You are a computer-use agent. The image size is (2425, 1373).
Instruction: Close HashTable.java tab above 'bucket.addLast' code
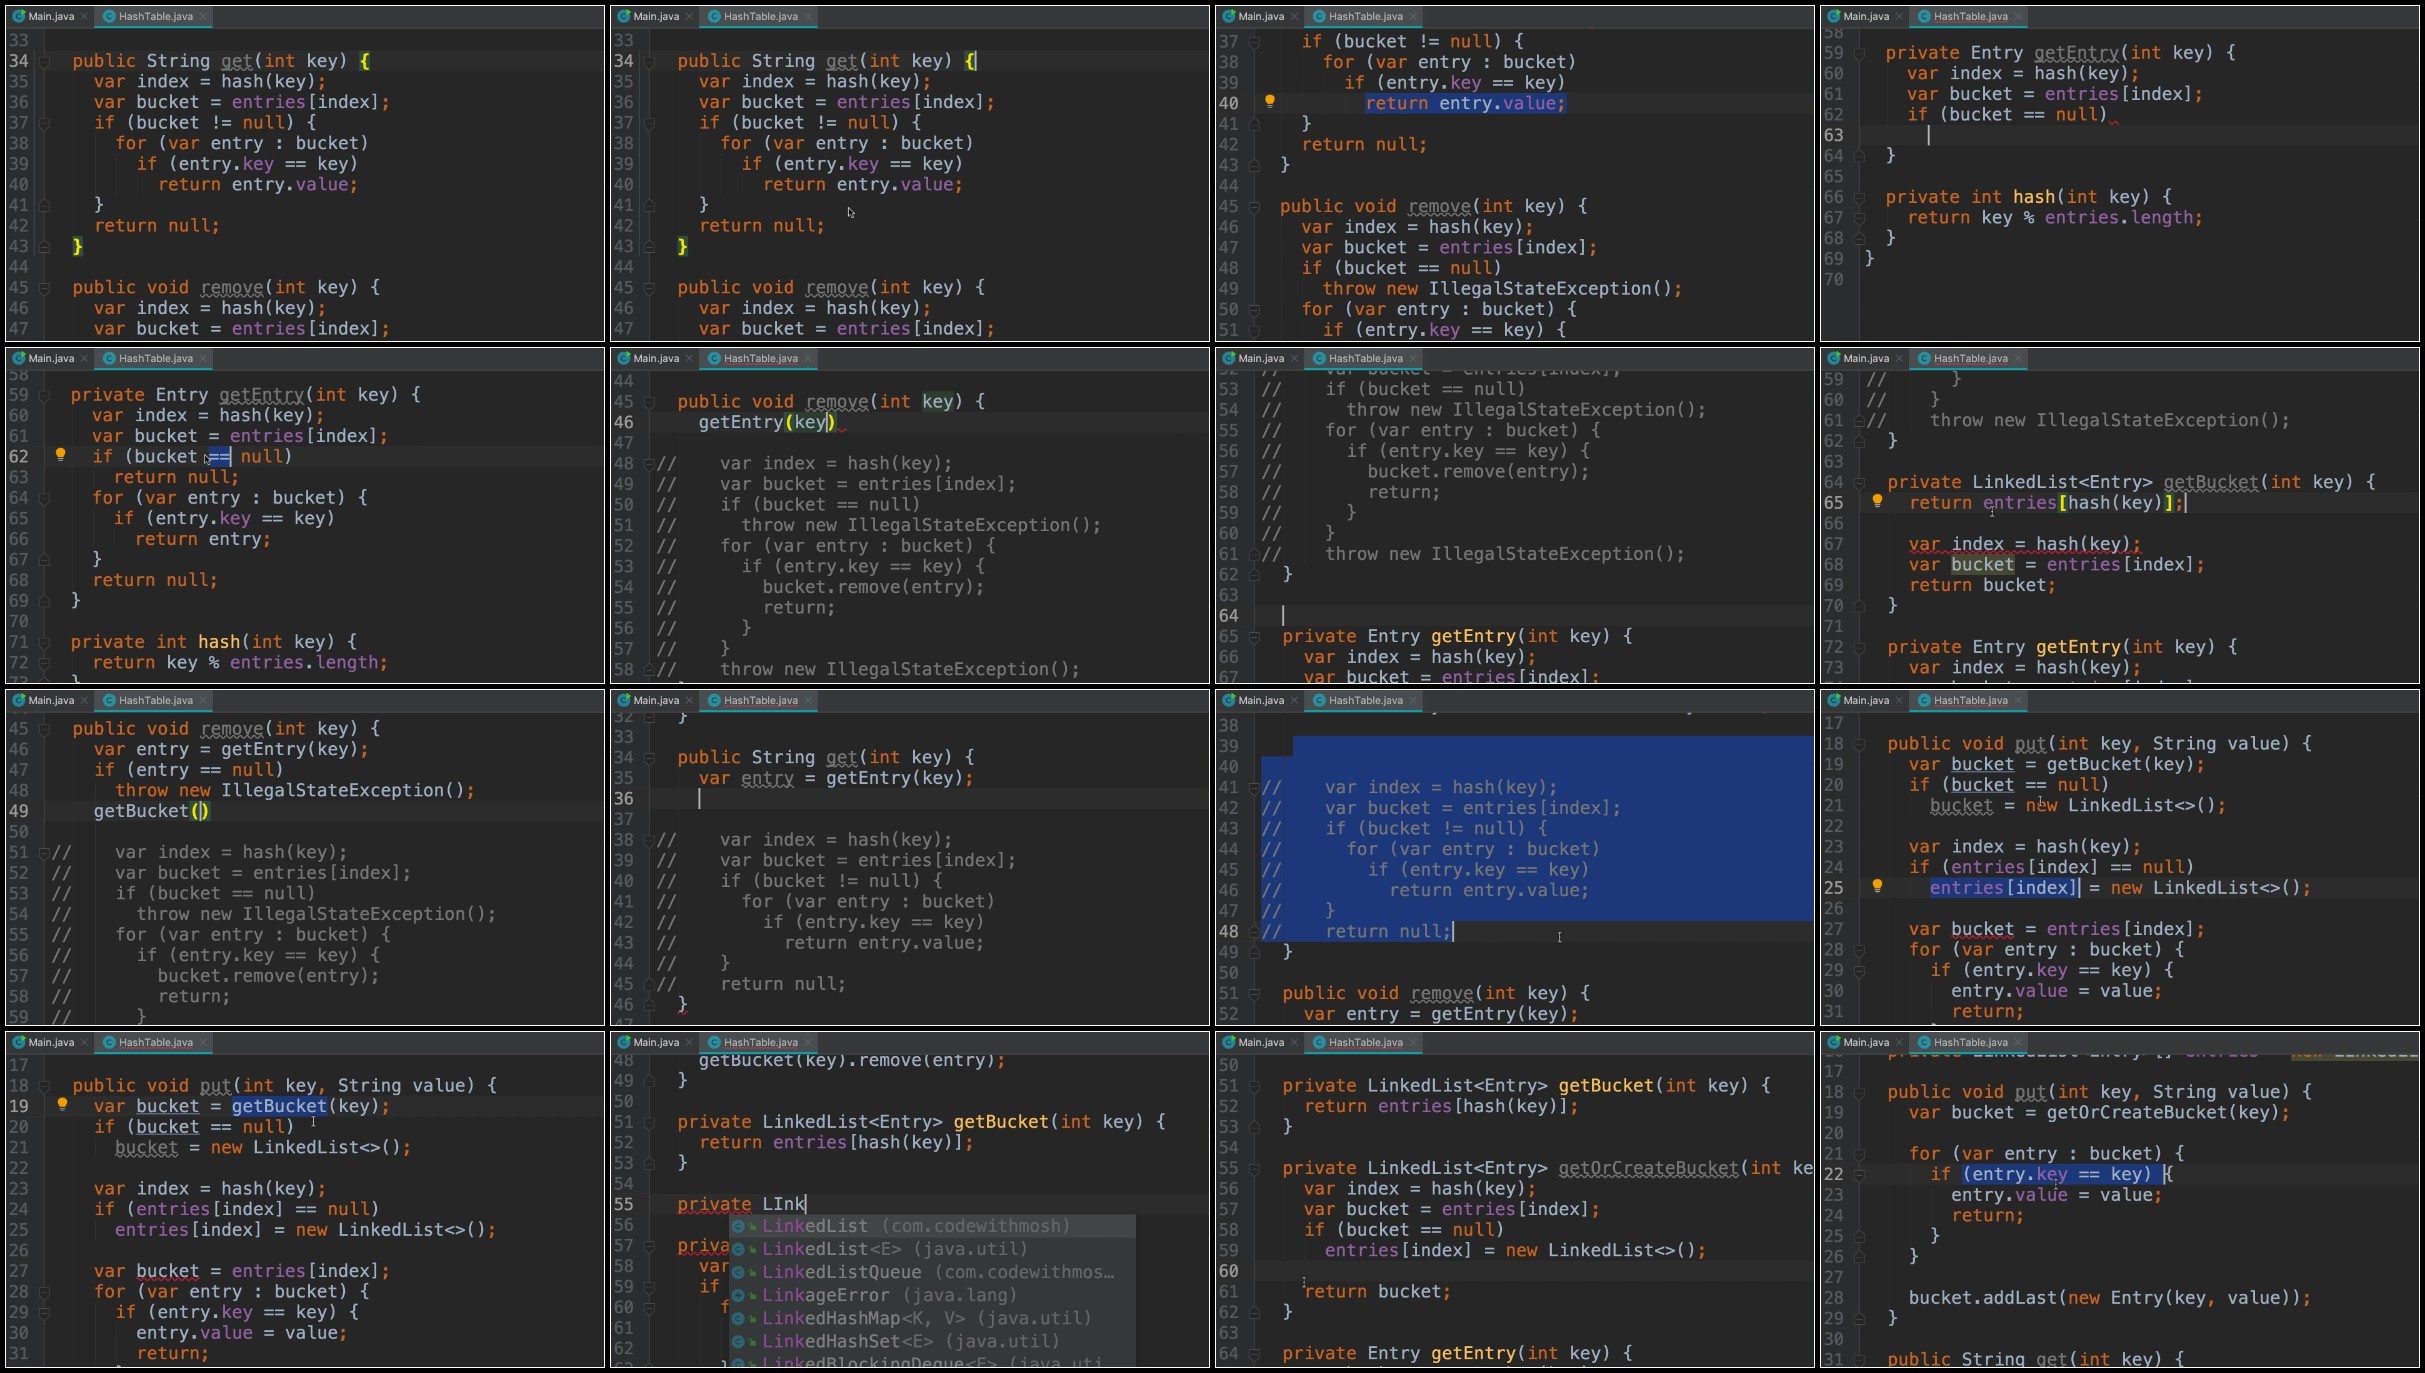pyautogui.click(x=2018, y=1042)
